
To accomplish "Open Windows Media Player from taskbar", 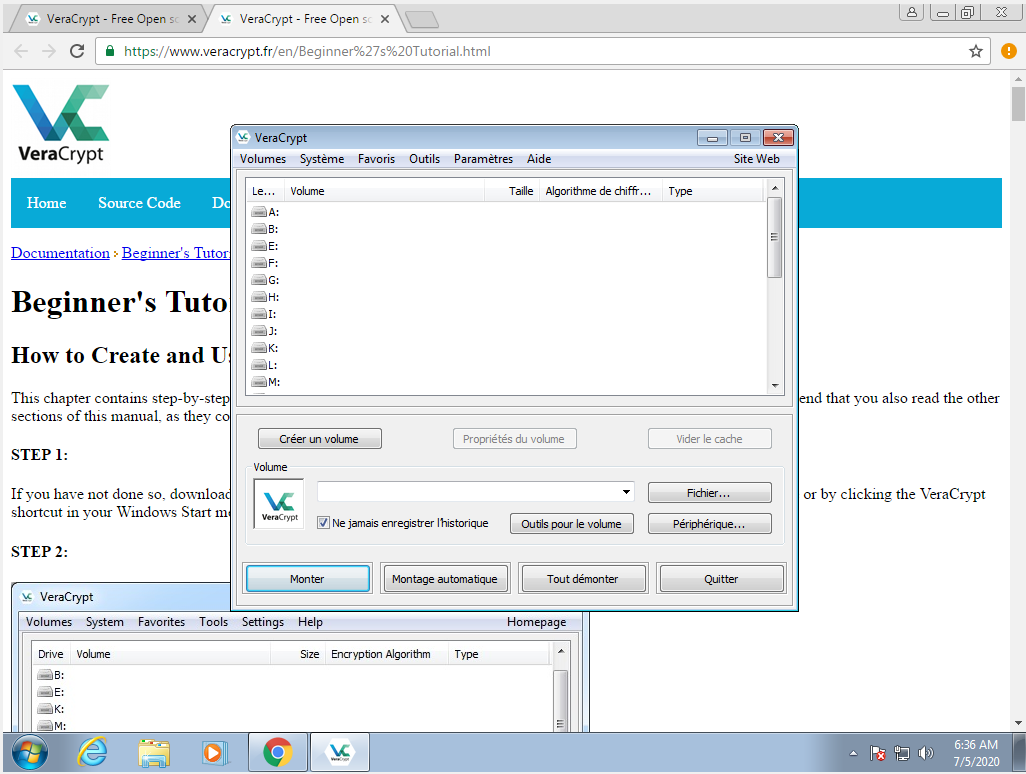I will click(215, 753).
